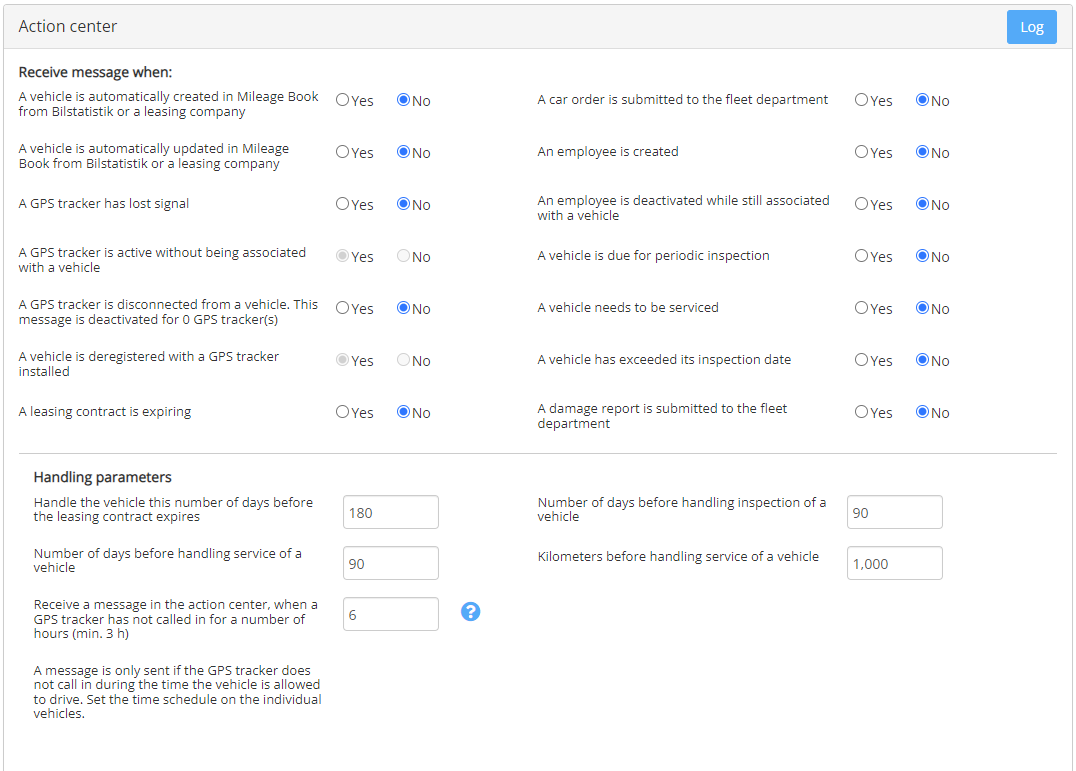Select No for car order submitted message
Screen dimensions: 1076x771
tap(922, 100)
